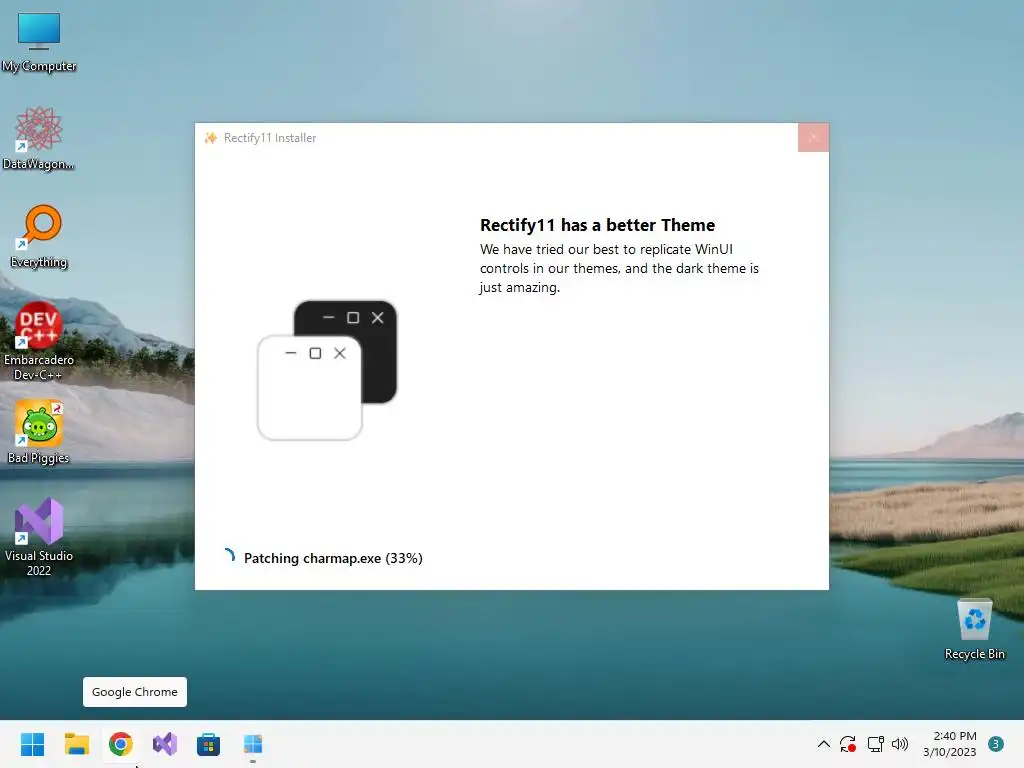Open File Explorer from the taskbar

pyautogui.click(x=77, y=744)
